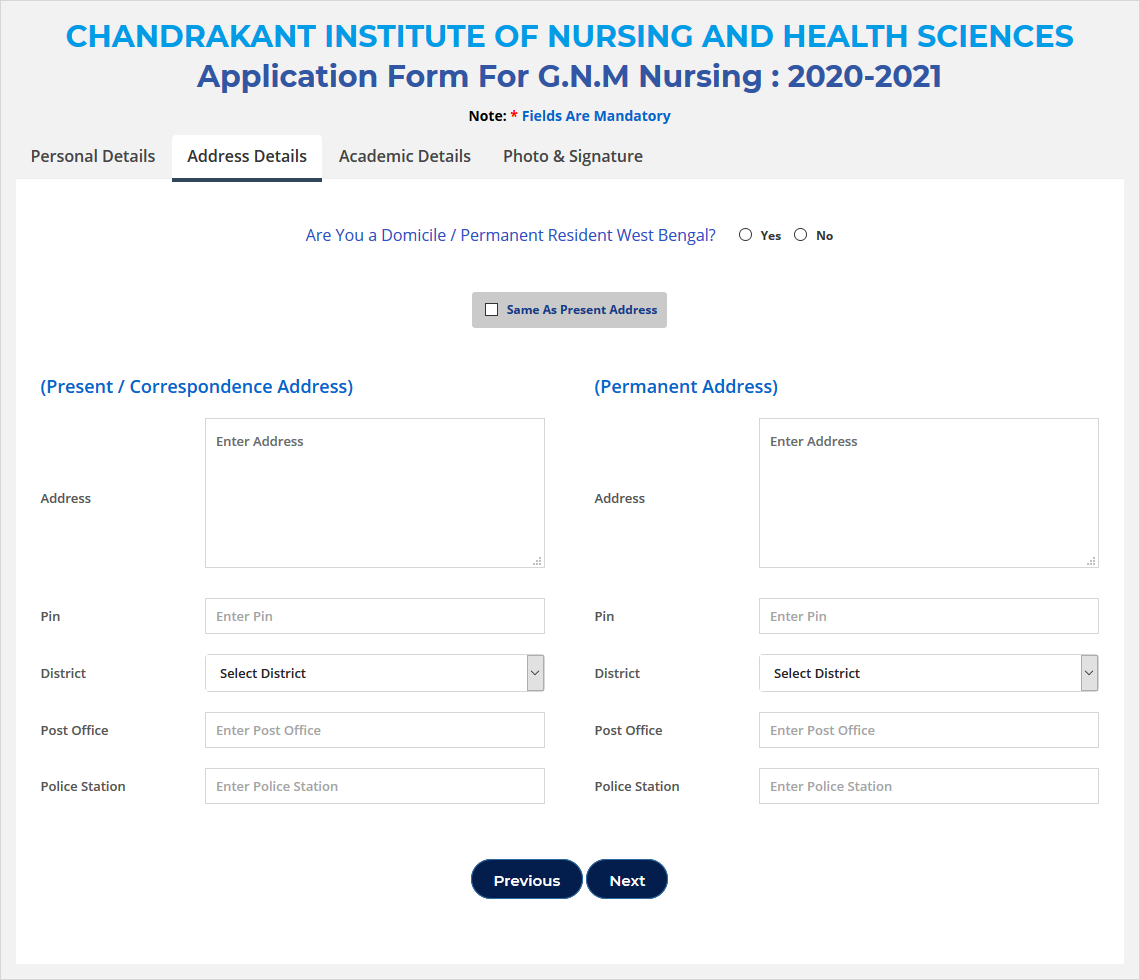Viewport: 1140px width, 980px height.
Task: Open permanent address Select District dropdown
Action: (x=928, y=673)
